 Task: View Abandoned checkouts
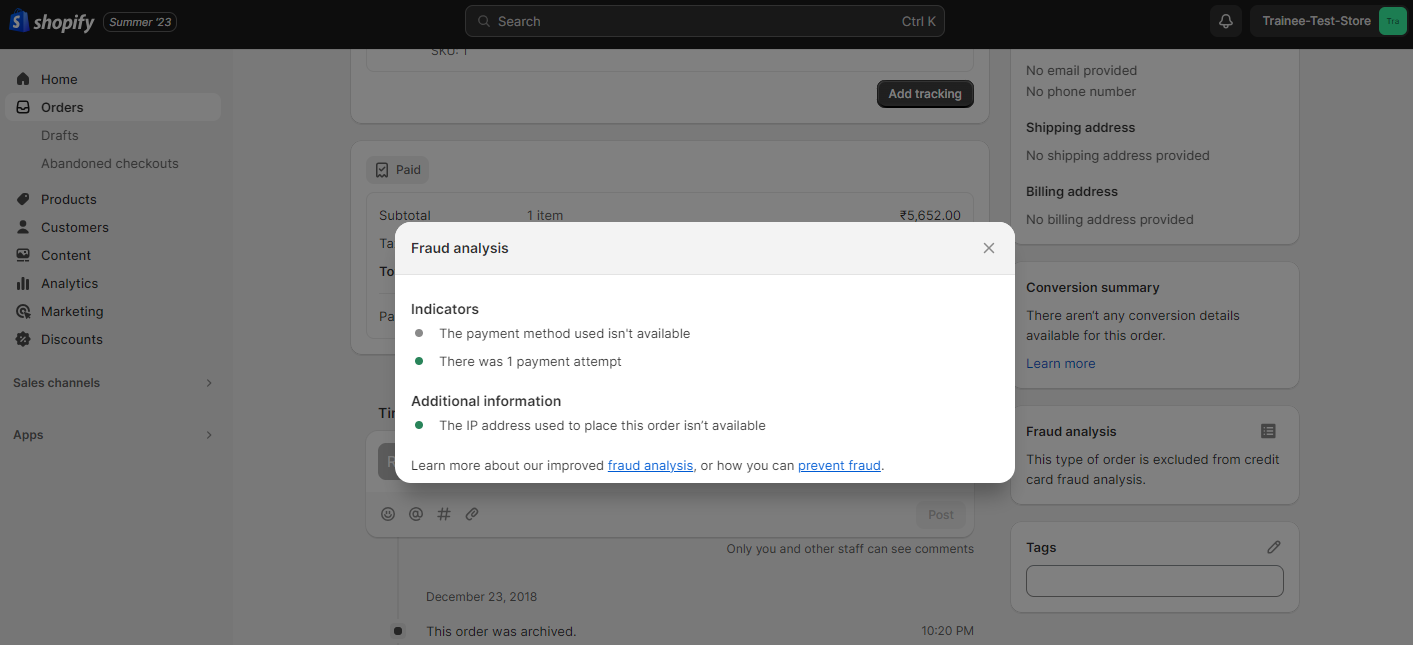click(109, 163)
